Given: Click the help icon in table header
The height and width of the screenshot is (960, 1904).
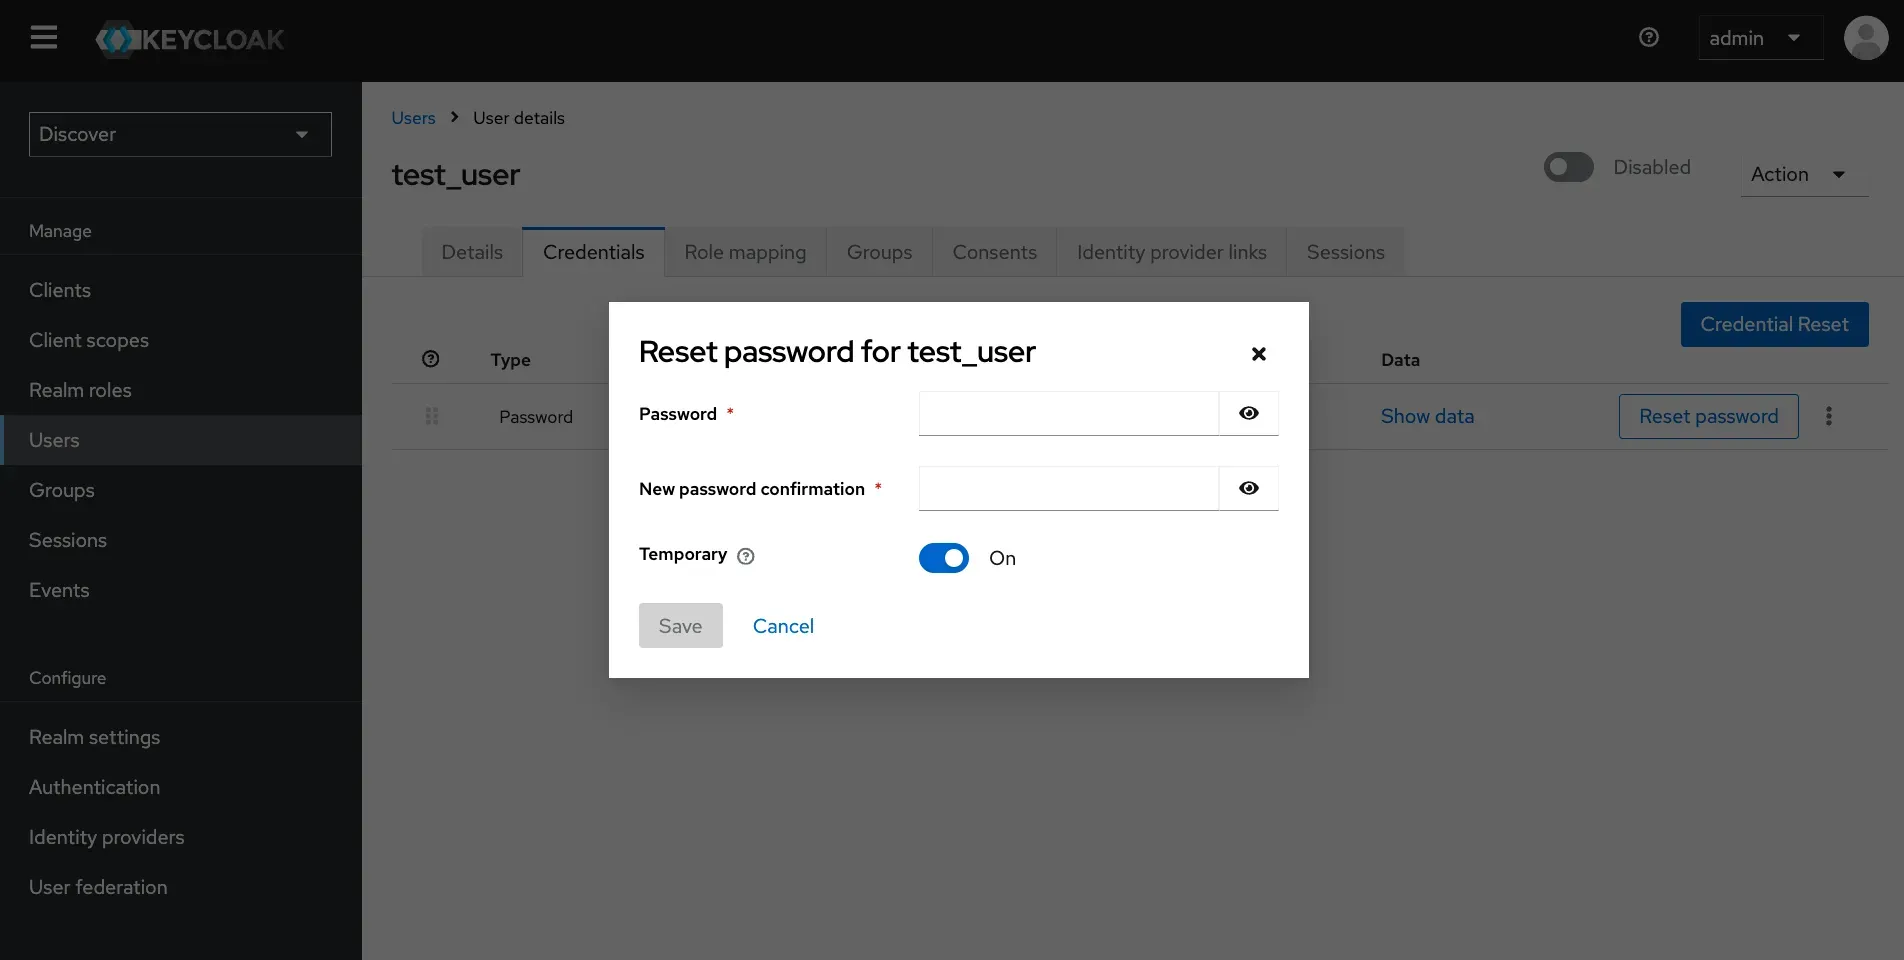Looking at the screenshot, I should coord(431,359).
